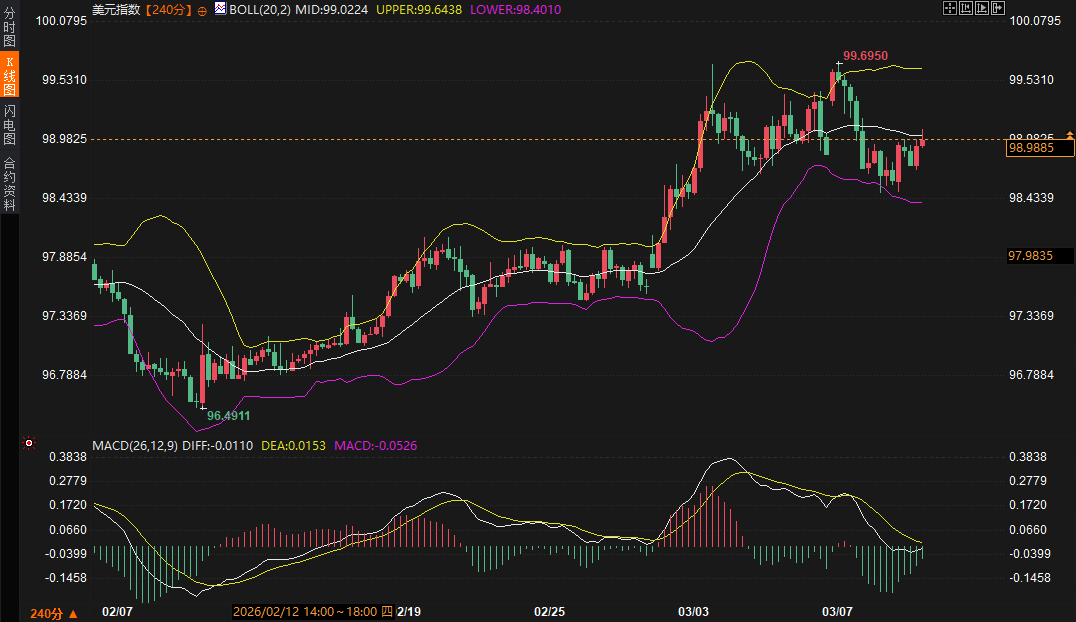
Task: Click the crosshair cursor icon
Action: point(950,8)
